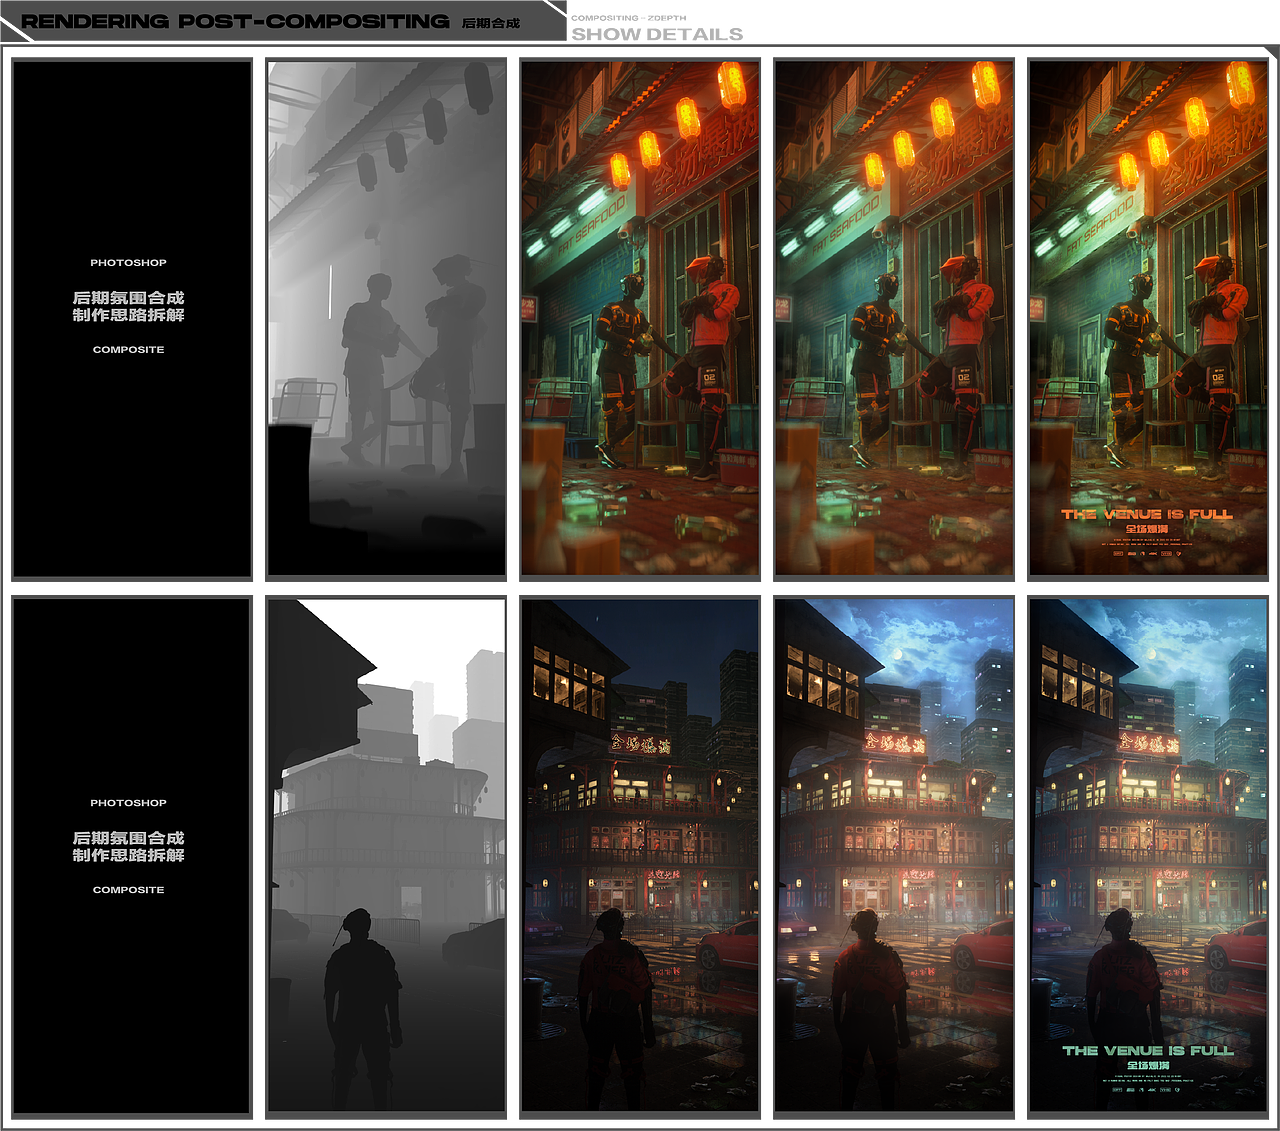This screenshot has height=1131, width=1280.
Task: Click 全场爆满 under the green poster title
Action: click(1148, 1066)
